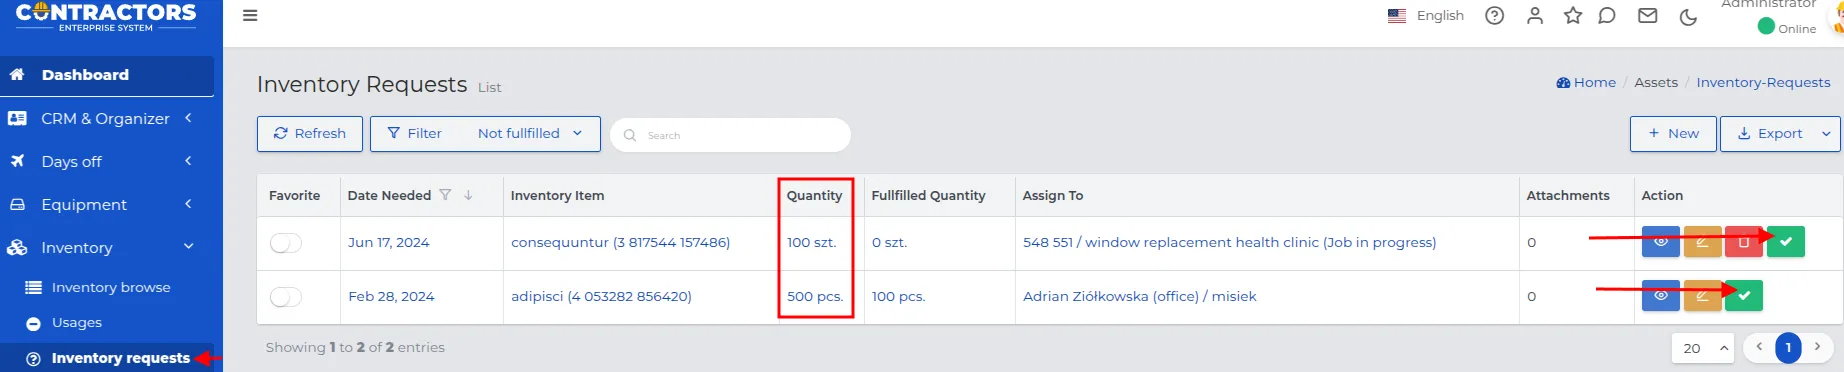Expand the Export options arrow
Screen dimensions: 1844x372
tap(1826, 134)
